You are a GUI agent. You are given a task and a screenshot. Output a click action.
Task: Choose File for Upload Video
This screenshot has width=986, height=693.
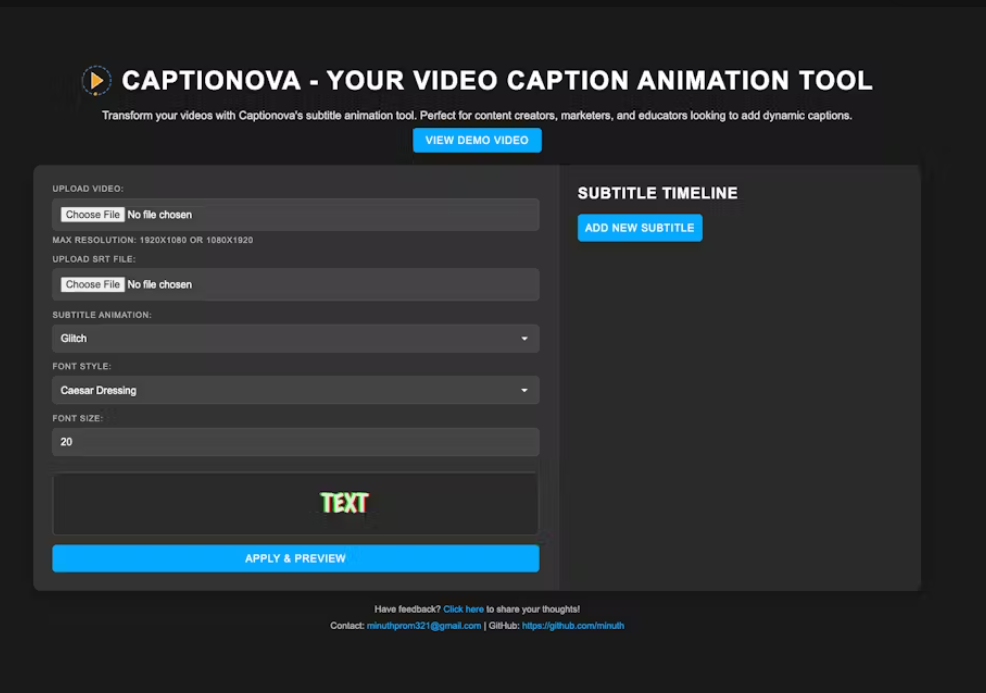92,214
